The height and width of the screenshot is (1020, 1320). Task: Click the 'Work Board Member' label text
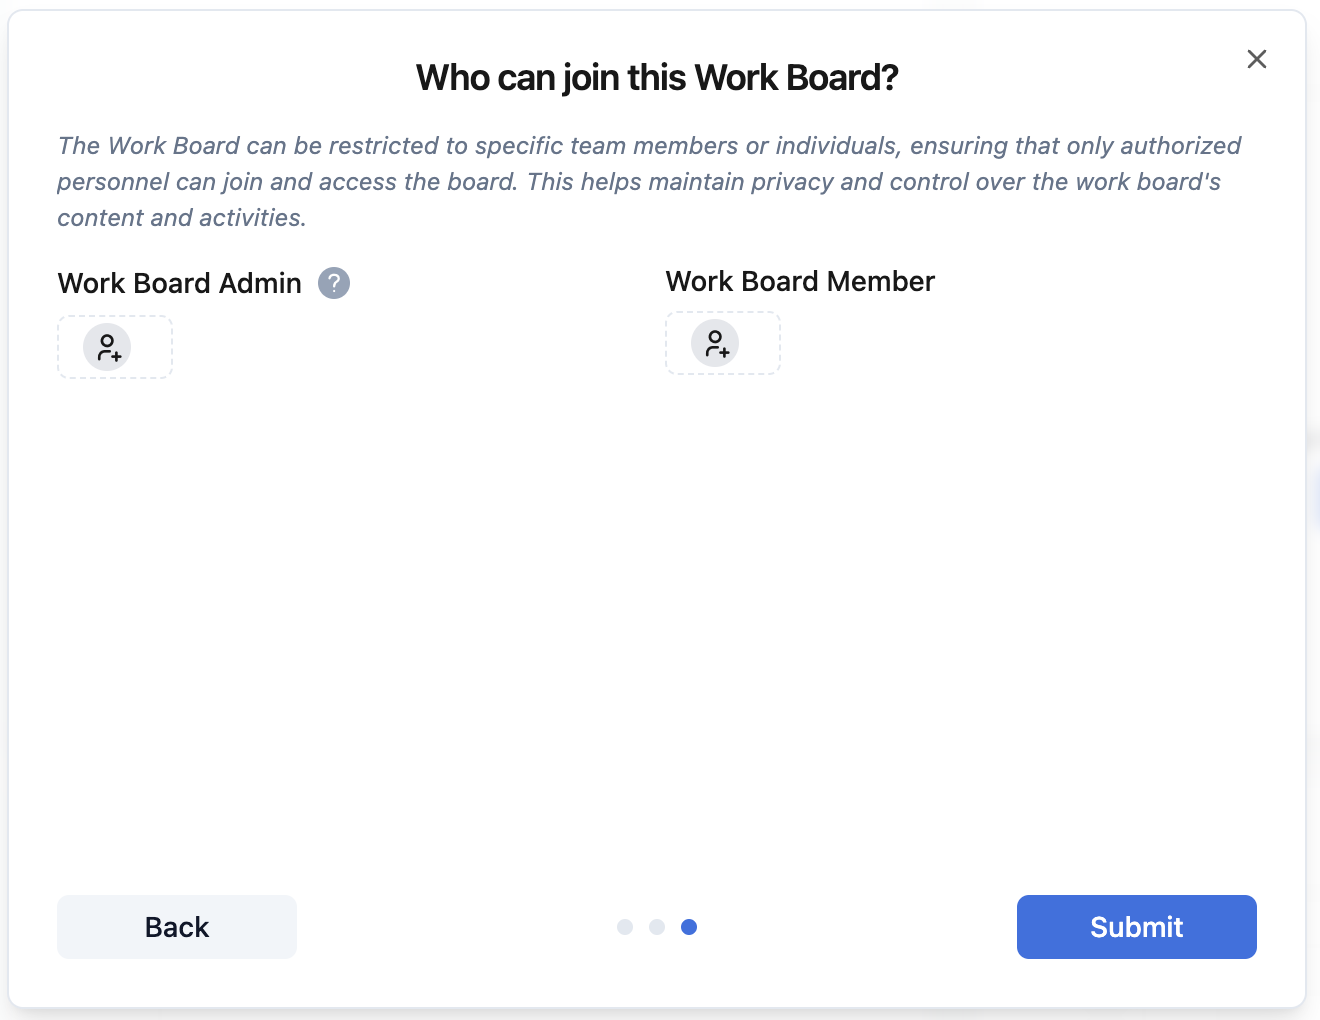click(800, 281)
